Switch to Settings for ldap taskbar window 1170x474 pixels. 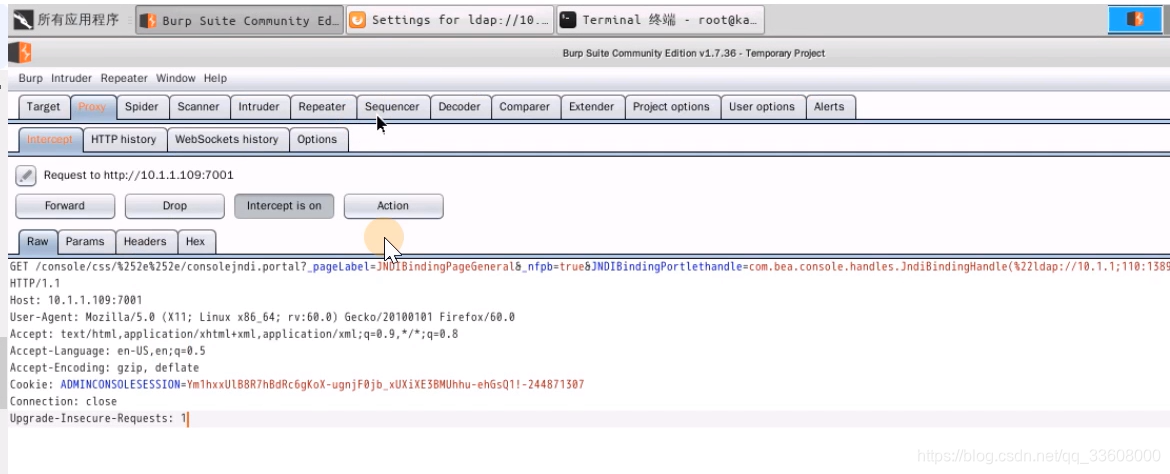pyautogui.click(x=450, y=20)
